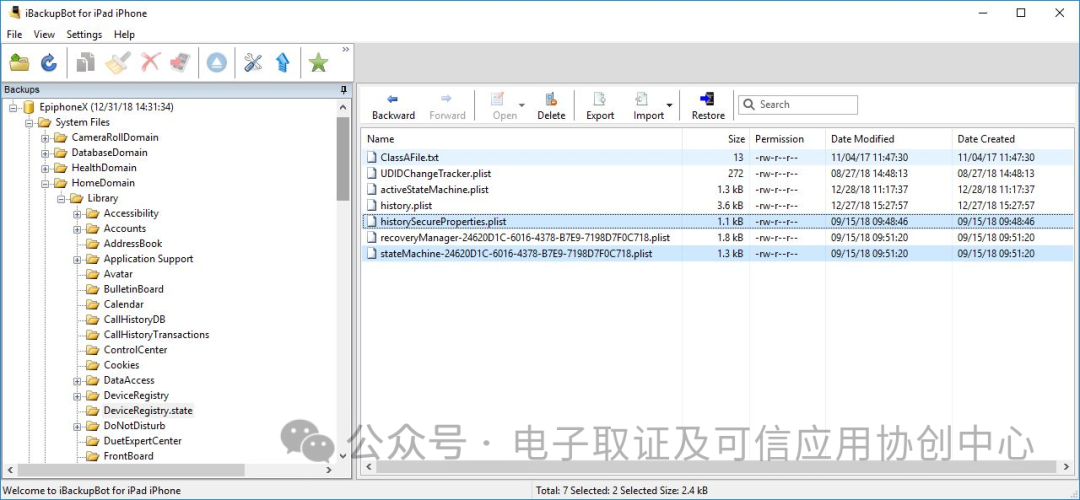Viewport: 1080px width, 500px height.
Task: Collapse the EpiphoneX backup node
Action: coord(13,107)
